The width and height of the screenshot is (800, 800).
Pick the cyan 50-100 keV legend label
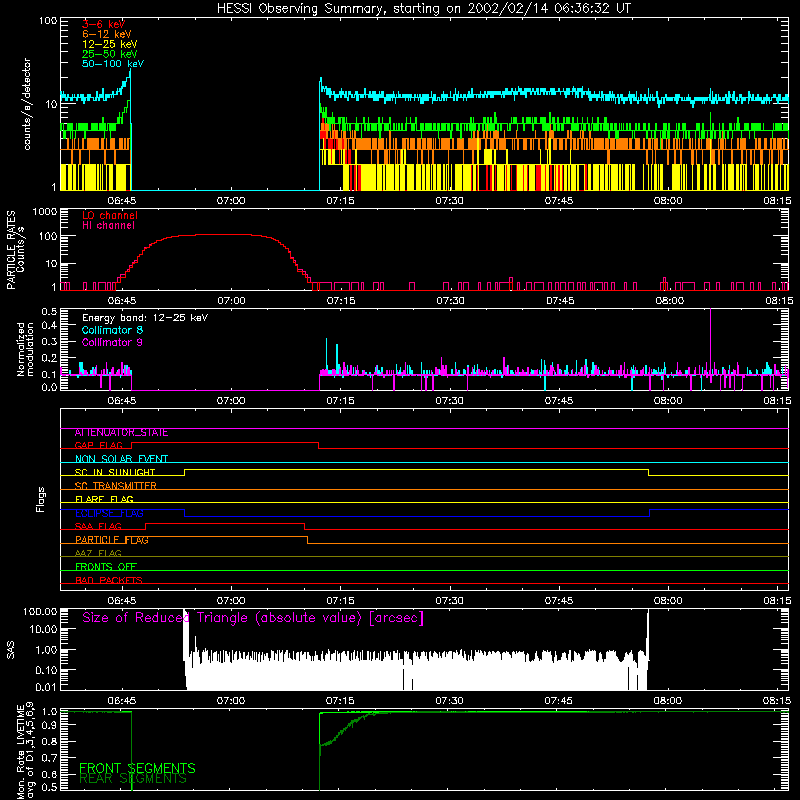coord(113,63)
